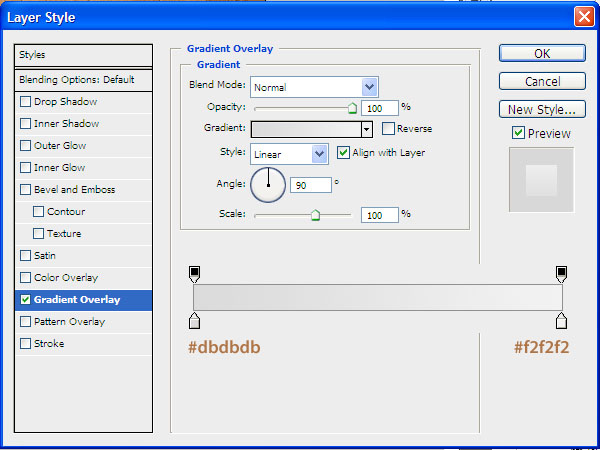Select Blending Options: Default
The image size is (600, 450).
point(76,80)
